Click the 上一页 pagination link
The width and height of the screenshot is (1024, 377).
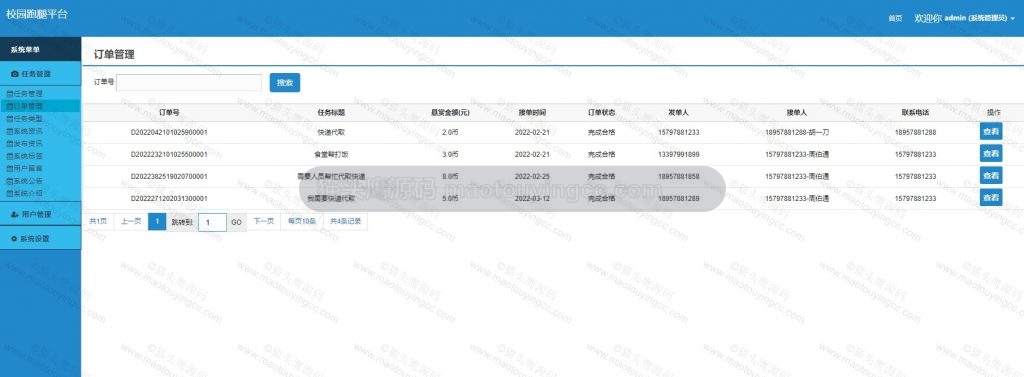(131, 221)
